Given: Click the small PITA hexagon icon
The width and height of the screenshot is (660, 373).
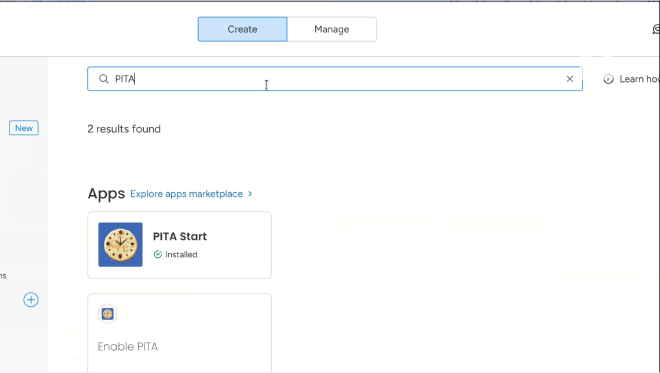Looking at the screenshot, I should pyautogui.click(x=107, y=314).
